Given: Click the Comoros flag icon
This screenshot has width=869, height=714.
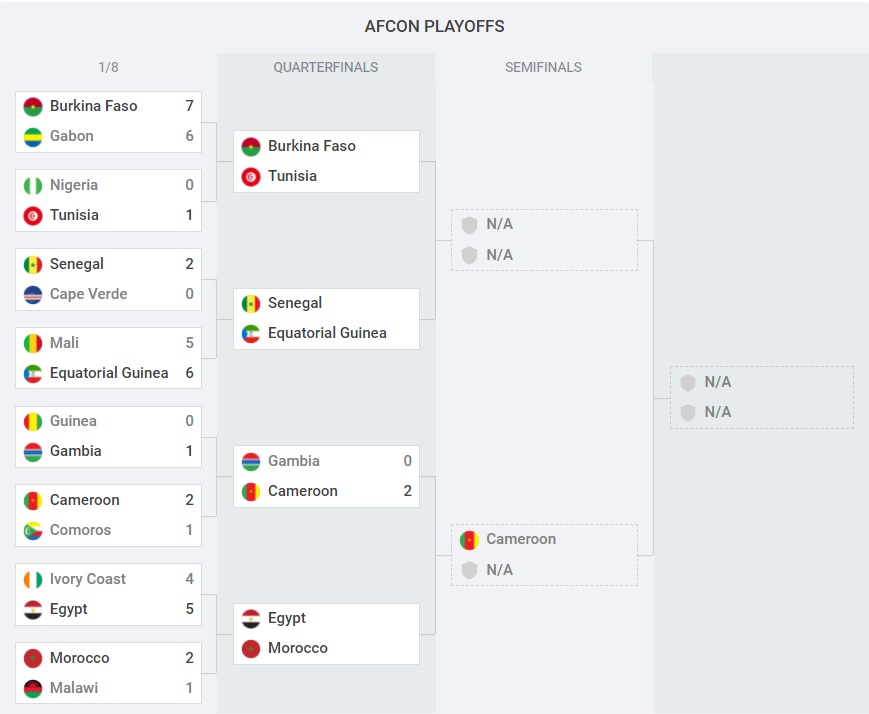Looking at the screenshot, I should (33, 531).
